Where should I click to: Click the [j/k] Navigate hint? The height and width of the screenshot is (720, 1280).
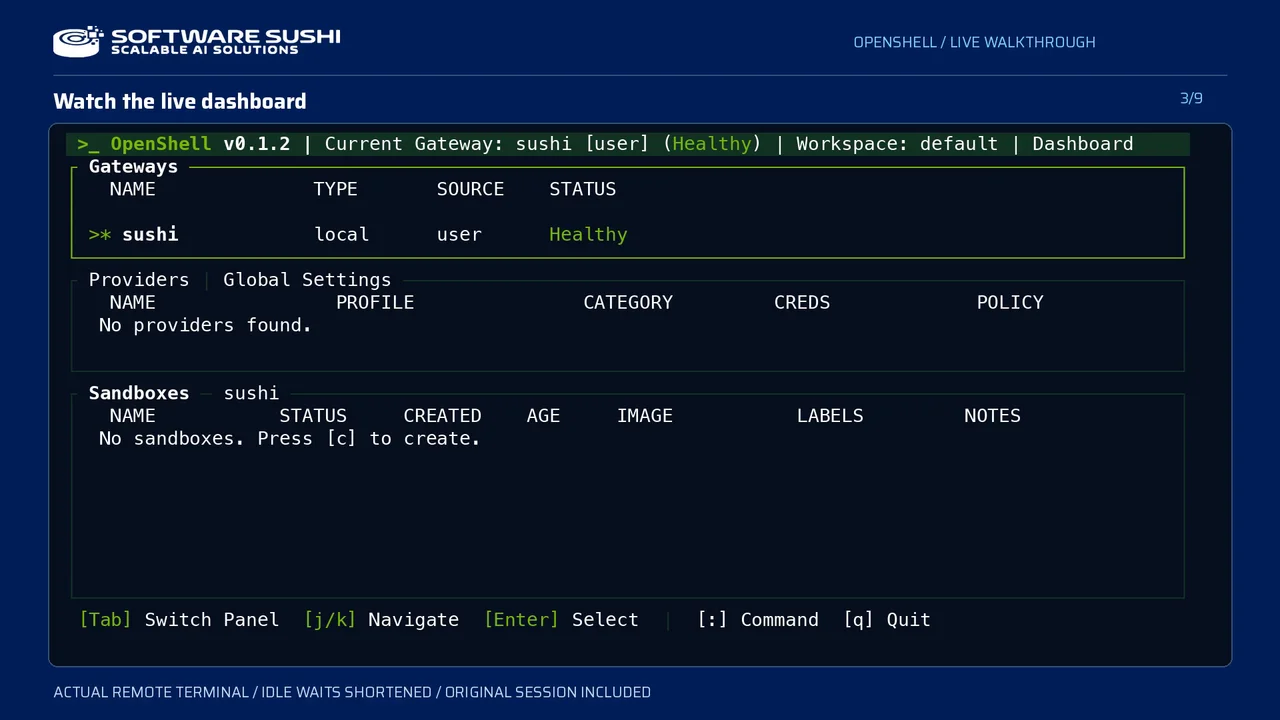click(x=381, y=620)
